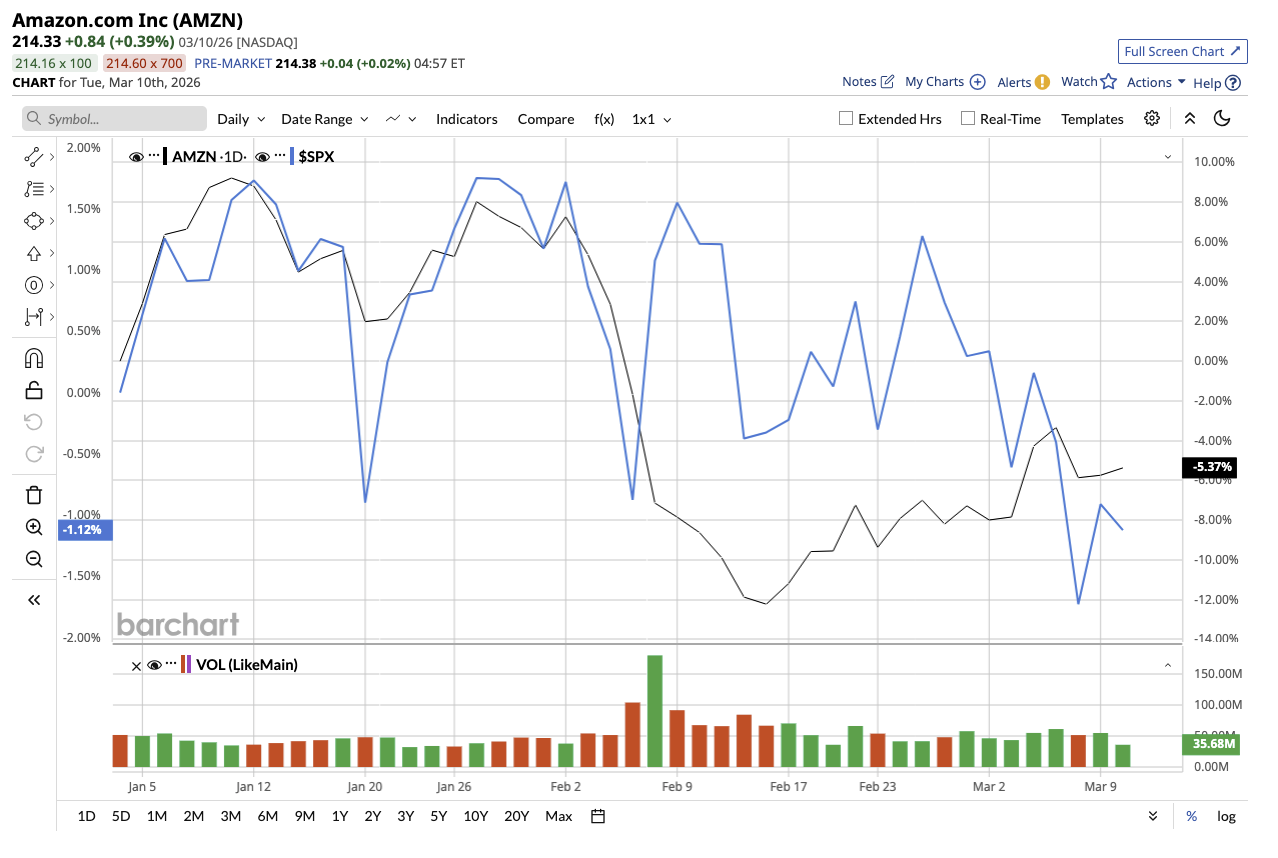The width and height of the screenshot is (1278, 858).
Task: Pick the circled number label tool
Action: pos(33,285)
